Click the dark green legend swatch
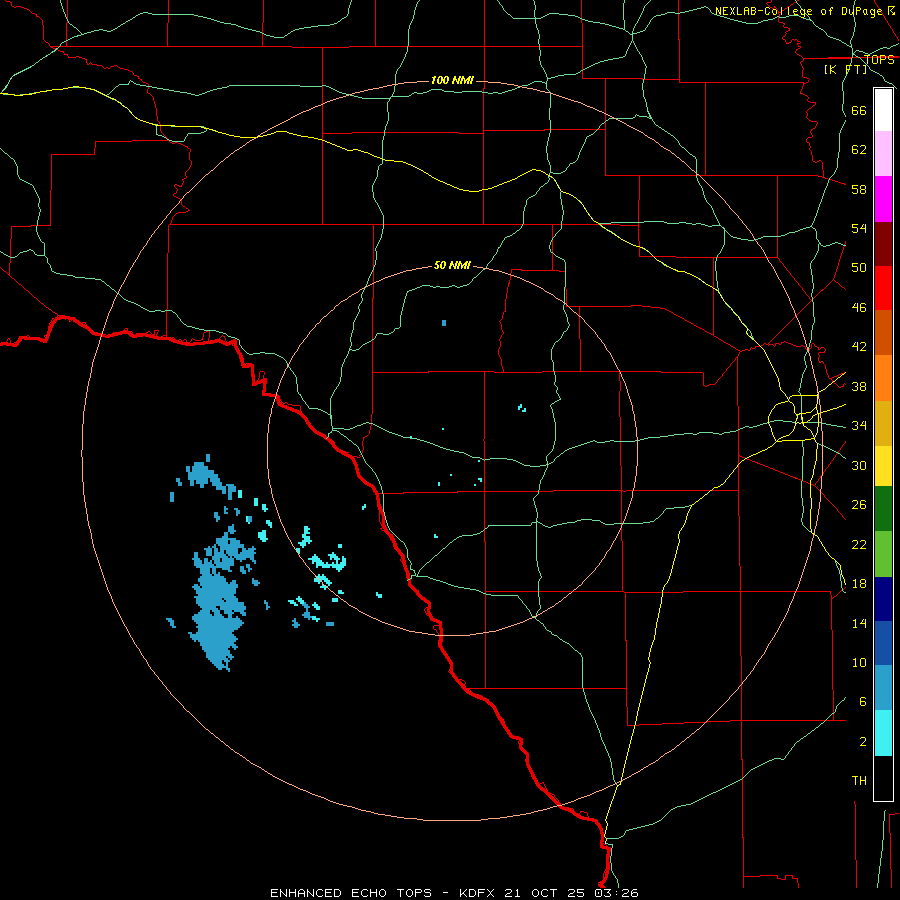Viewport: 900px width, 900px height. pos(883,509)
